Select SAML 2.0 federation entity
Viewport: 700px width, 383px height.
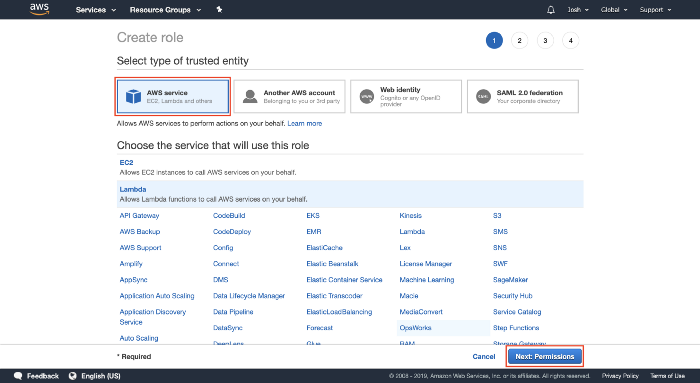pos(523,96)
